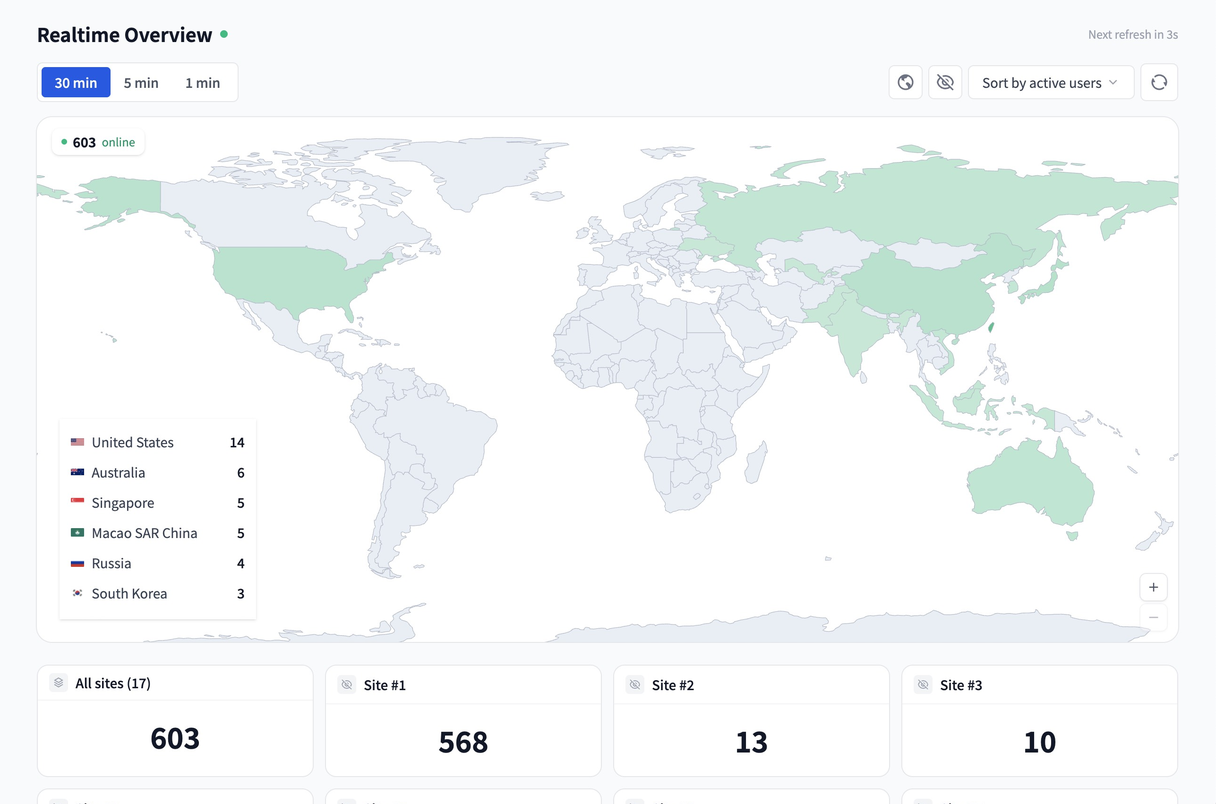
Task: Click the globe view icon button
Action: click(x=906, y=82)
